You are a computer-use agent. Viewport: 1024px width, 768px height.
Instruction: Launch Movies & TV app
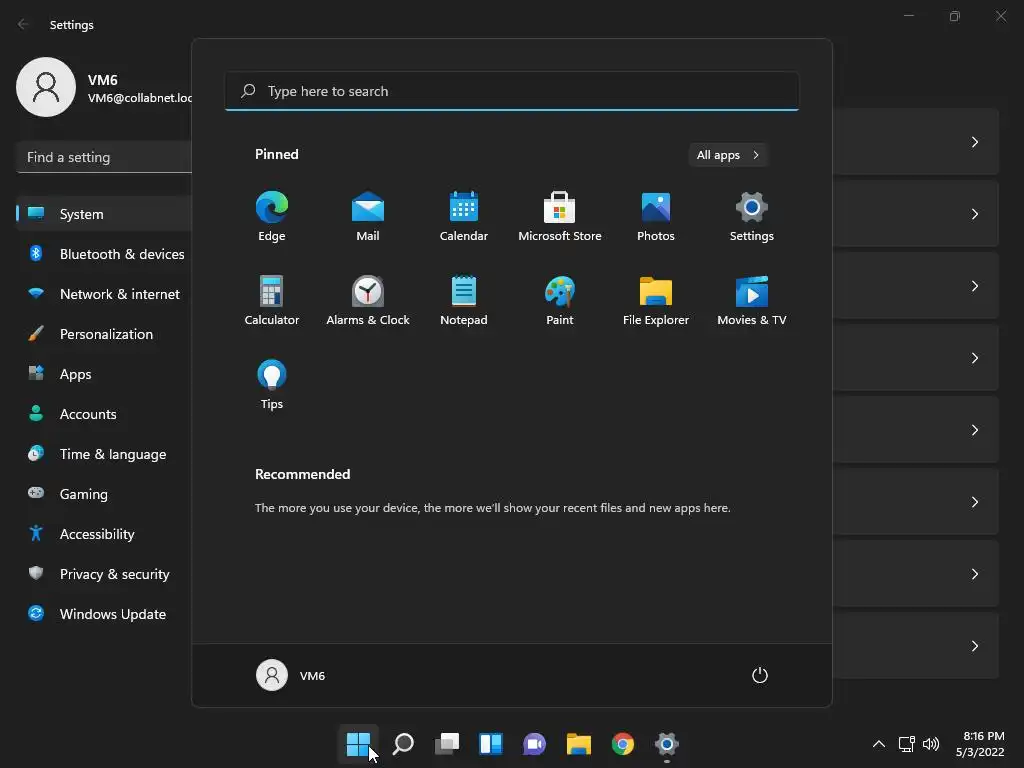click(752, 300)
